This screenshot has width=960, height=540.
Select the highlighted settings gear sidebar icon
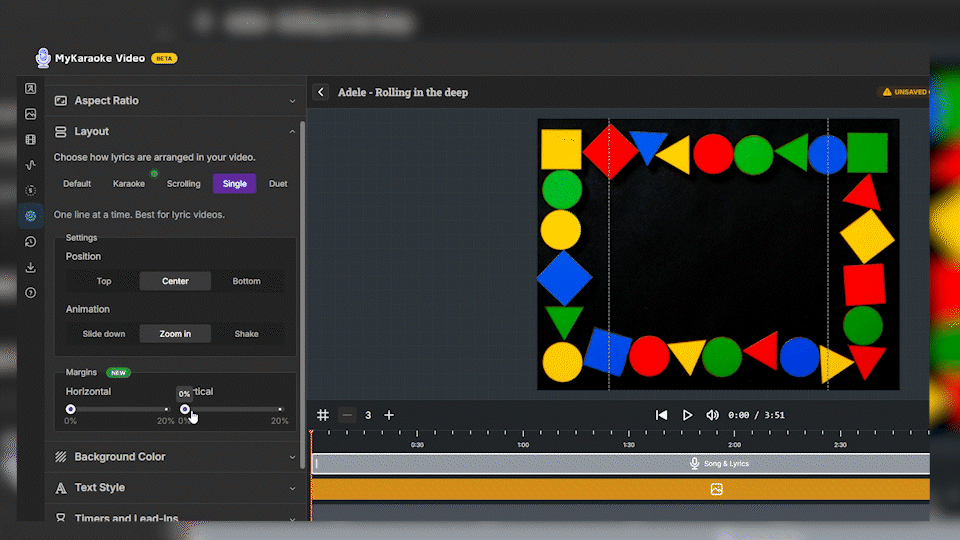click(x=31, y=216)
